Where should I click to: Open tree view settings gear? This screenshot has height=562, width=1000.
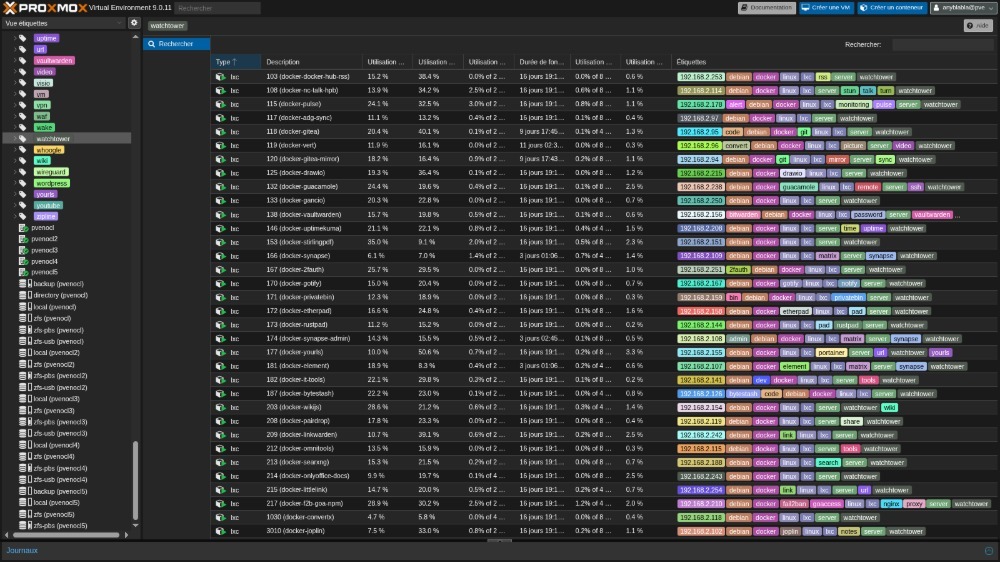(134, 22)
